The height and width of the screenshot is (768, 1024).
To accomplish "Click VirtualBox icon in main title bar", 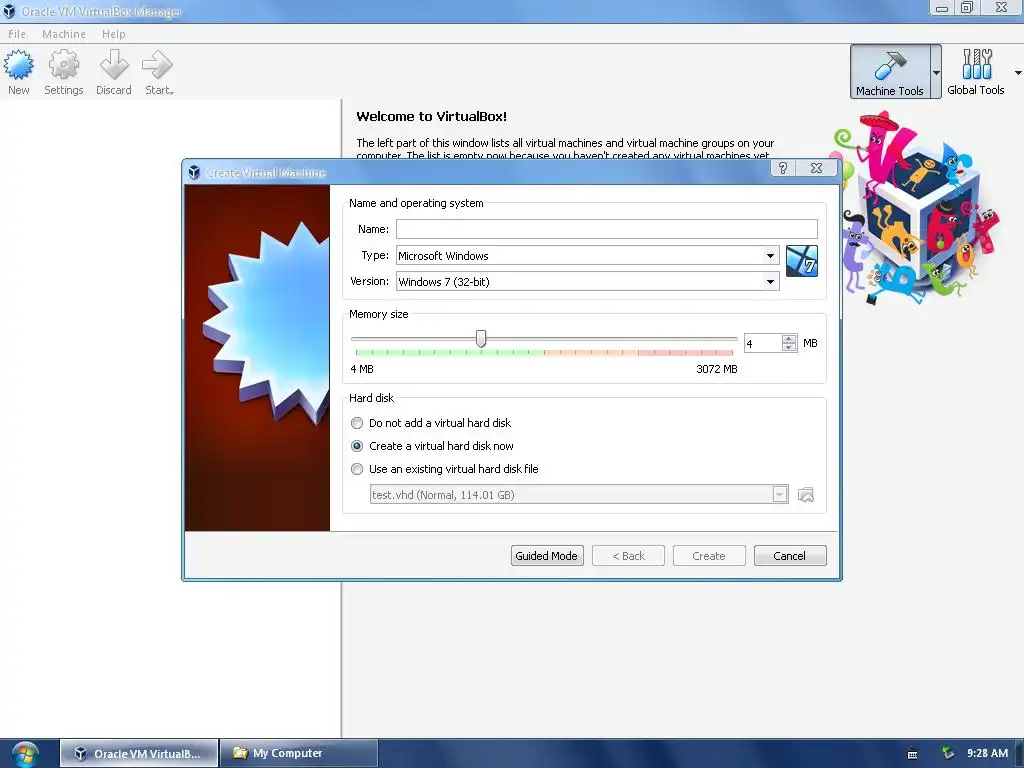I will [9, 11].
